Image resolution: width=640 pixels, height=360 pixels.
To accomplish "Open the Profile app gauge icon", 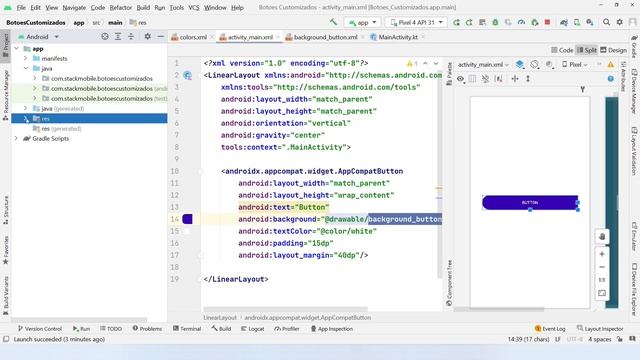I will [x=521, y=22].
